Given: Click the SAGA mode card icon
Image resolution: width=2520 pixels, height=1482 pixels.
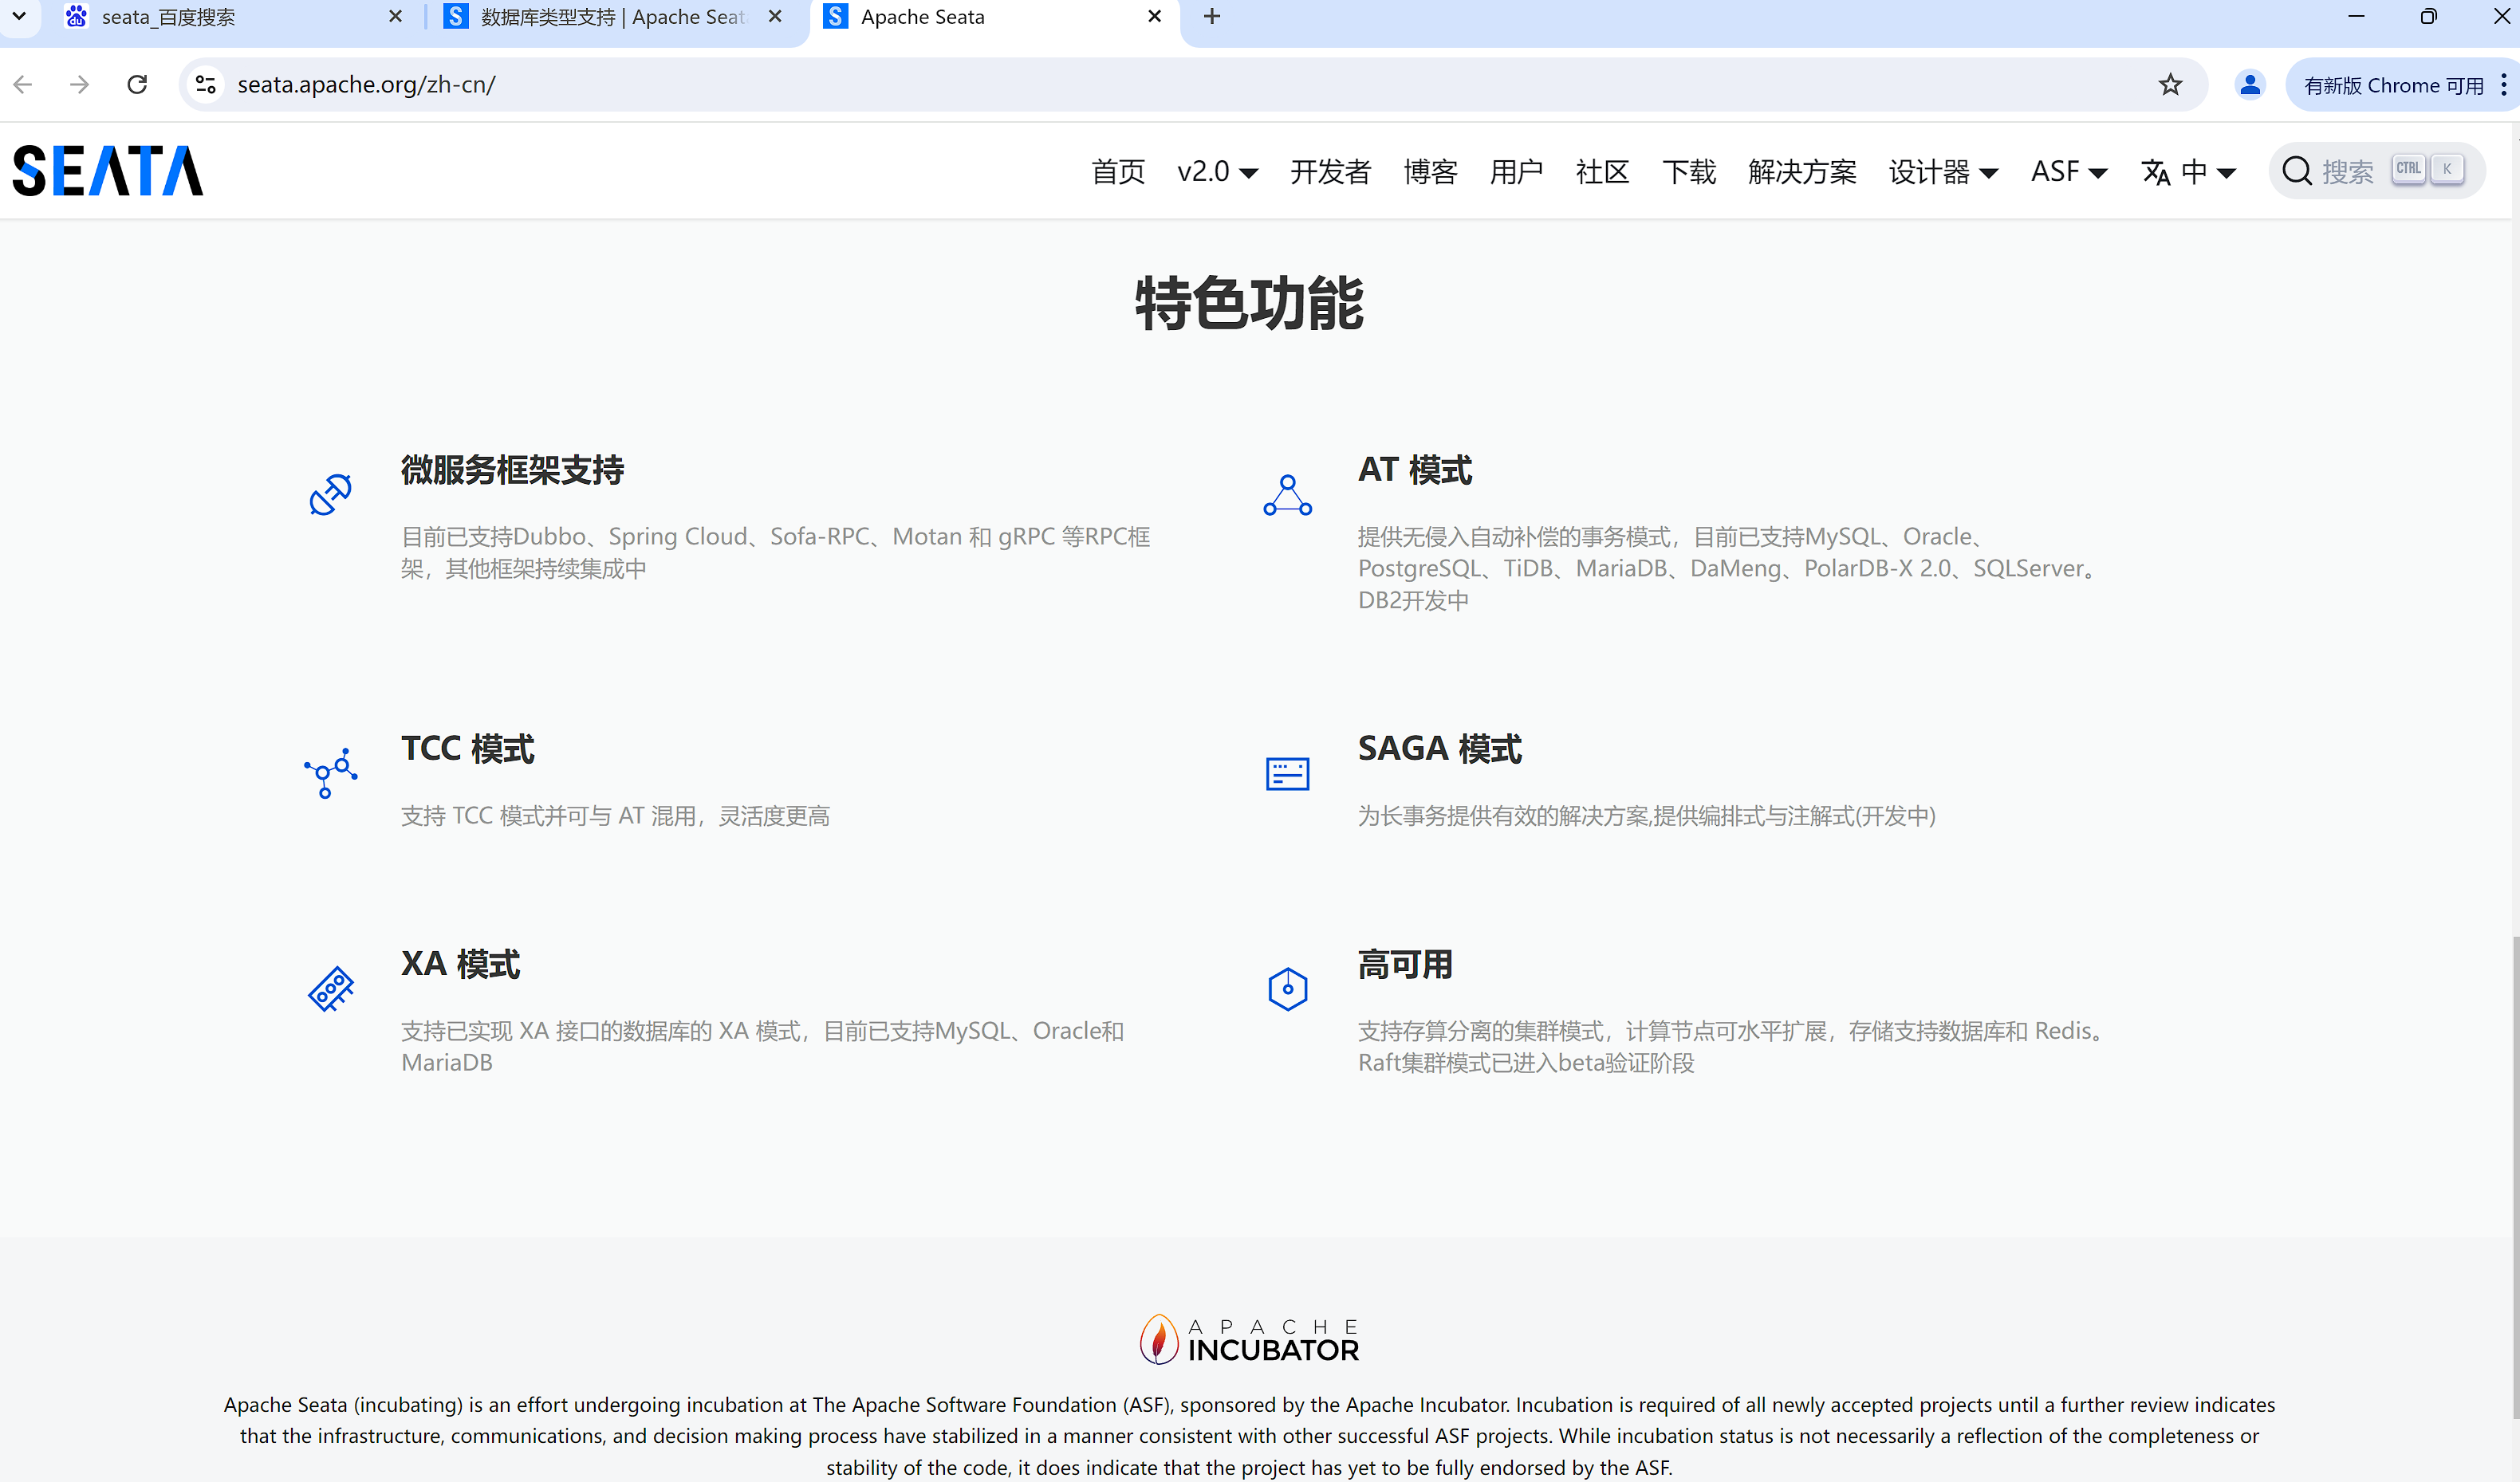Looking at the screenshot, I should pyautogui.click(x=1287, y=773).
